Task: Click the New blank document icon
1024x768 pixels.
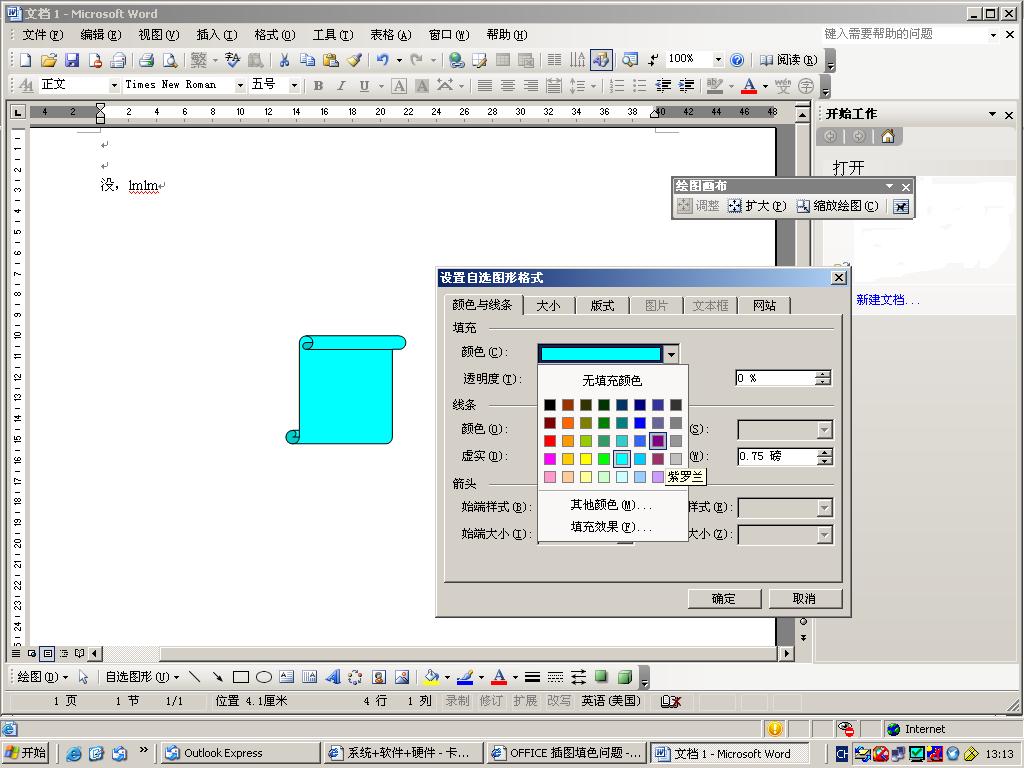Action: point(25,60)
